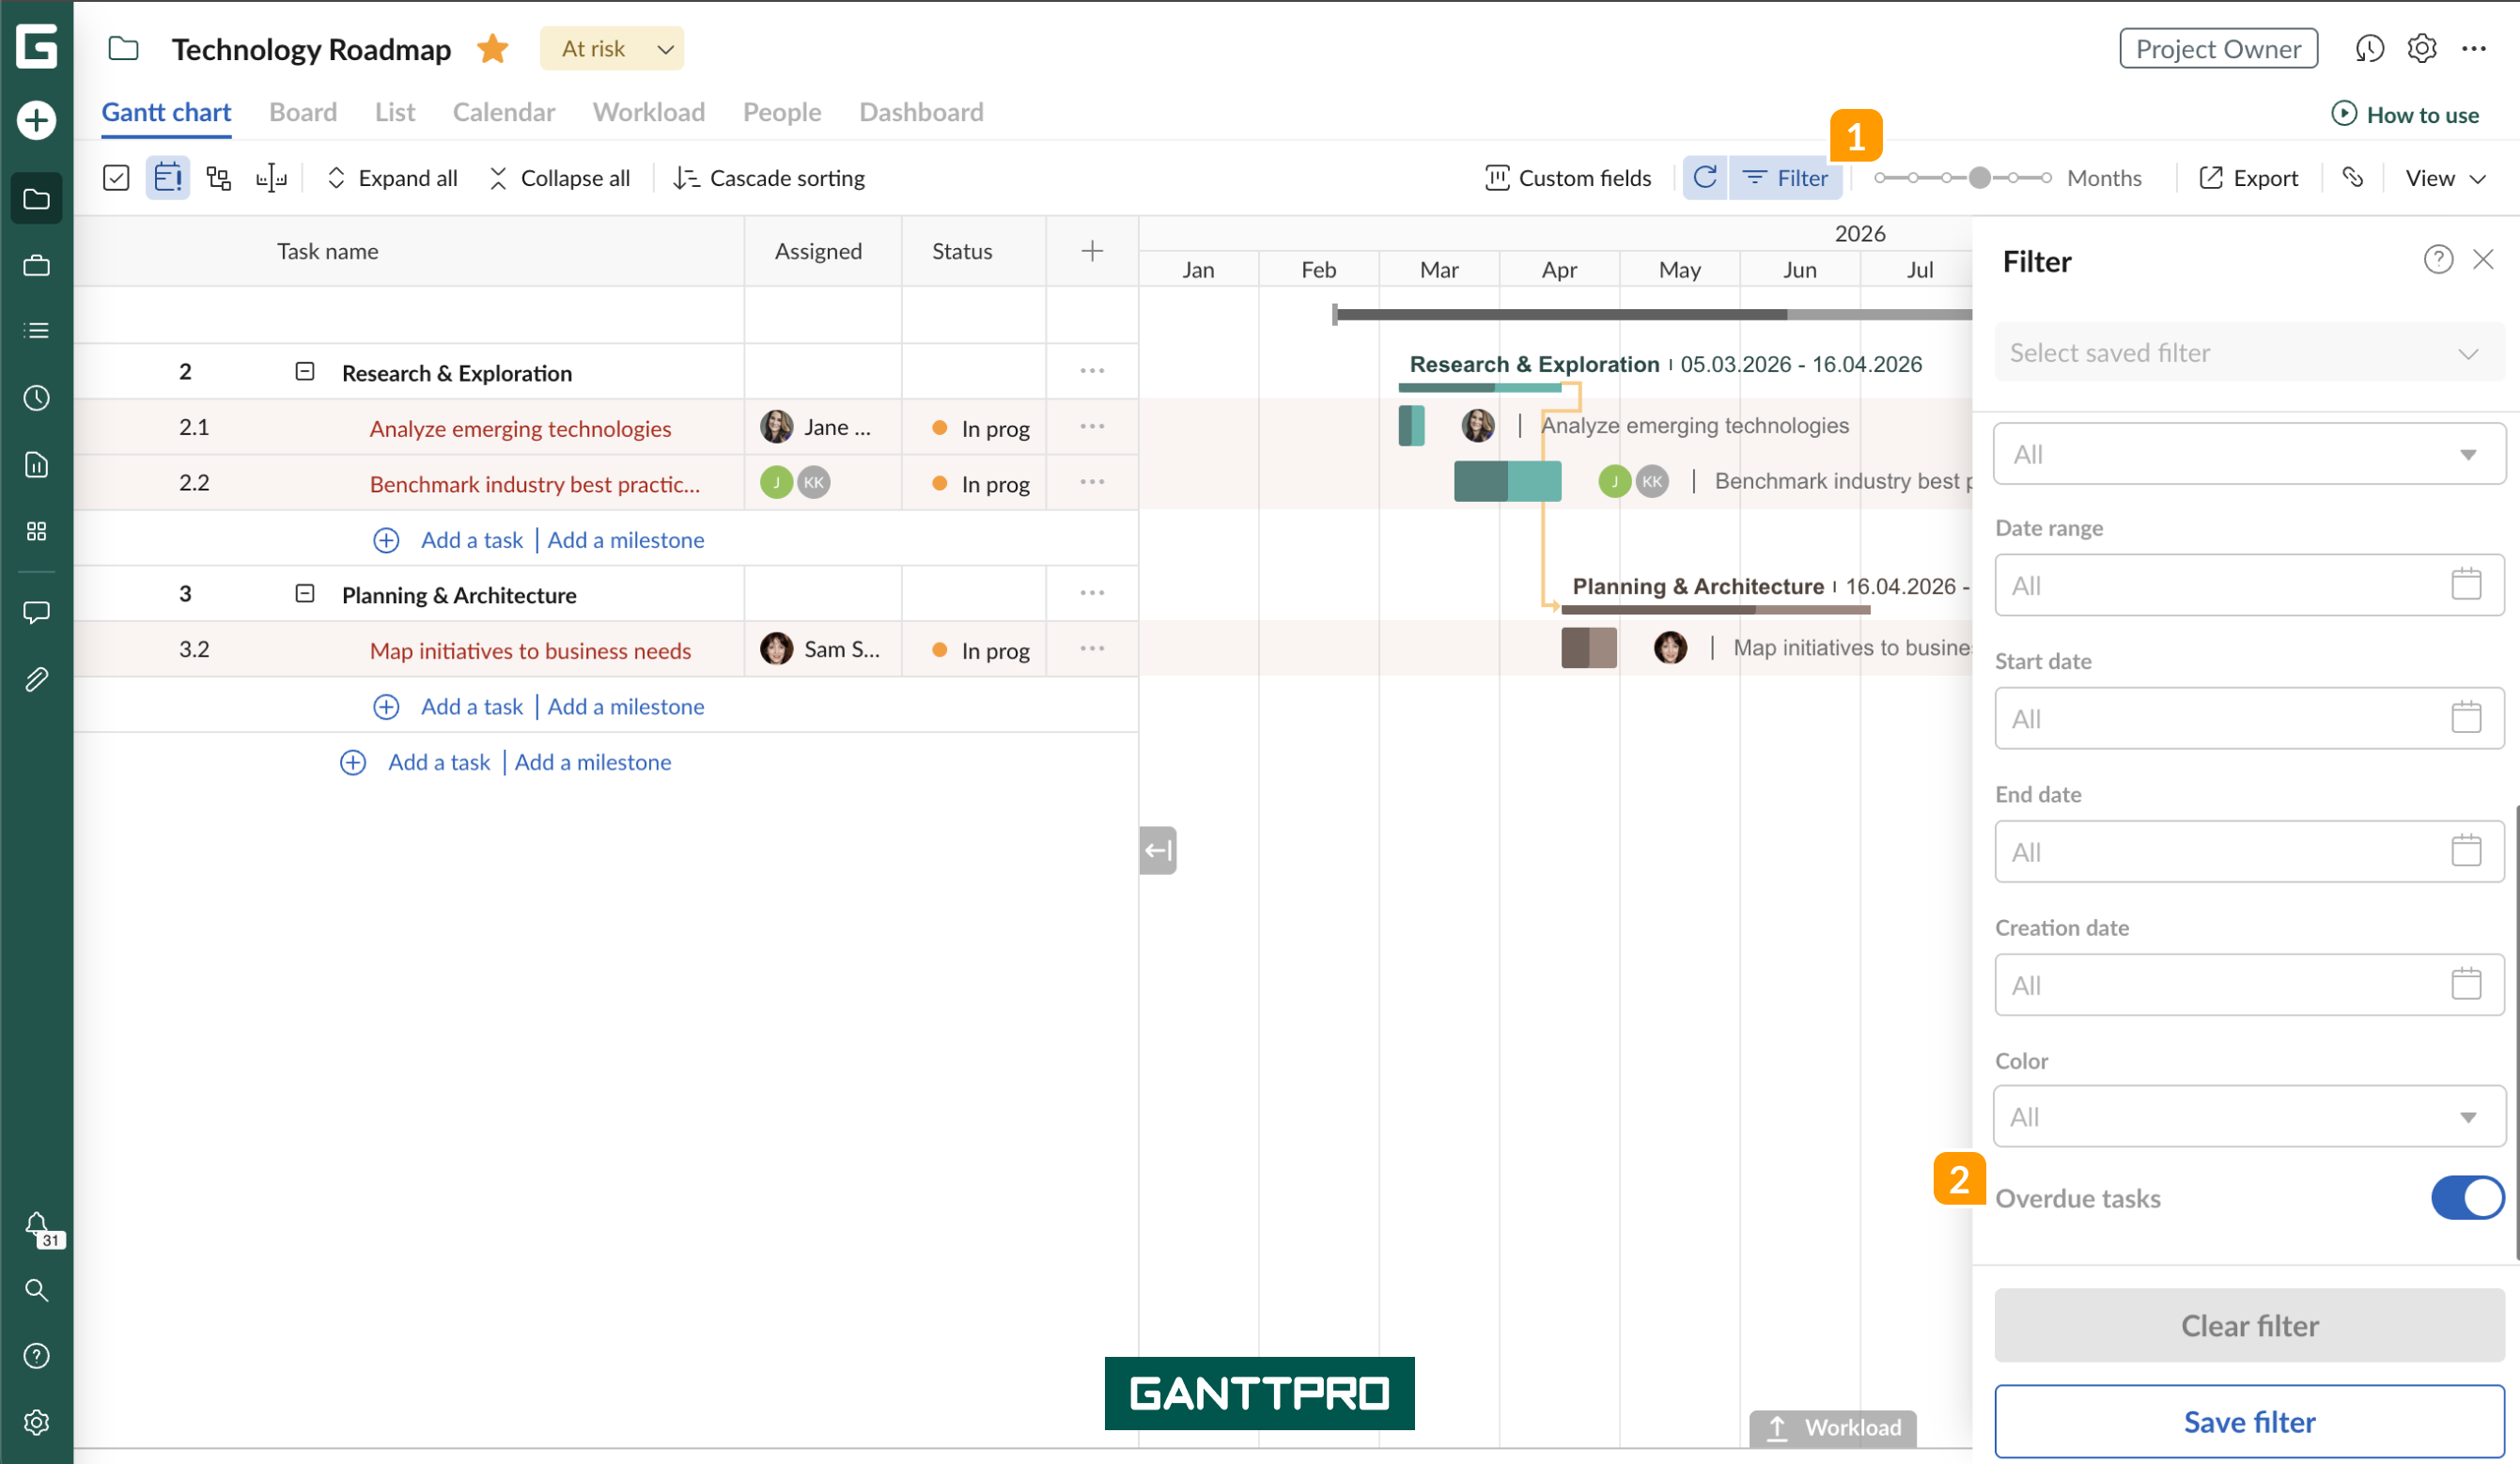2520x1464 pixels.
Task: Click the Creation date input field
Action: click(2248, 984)
